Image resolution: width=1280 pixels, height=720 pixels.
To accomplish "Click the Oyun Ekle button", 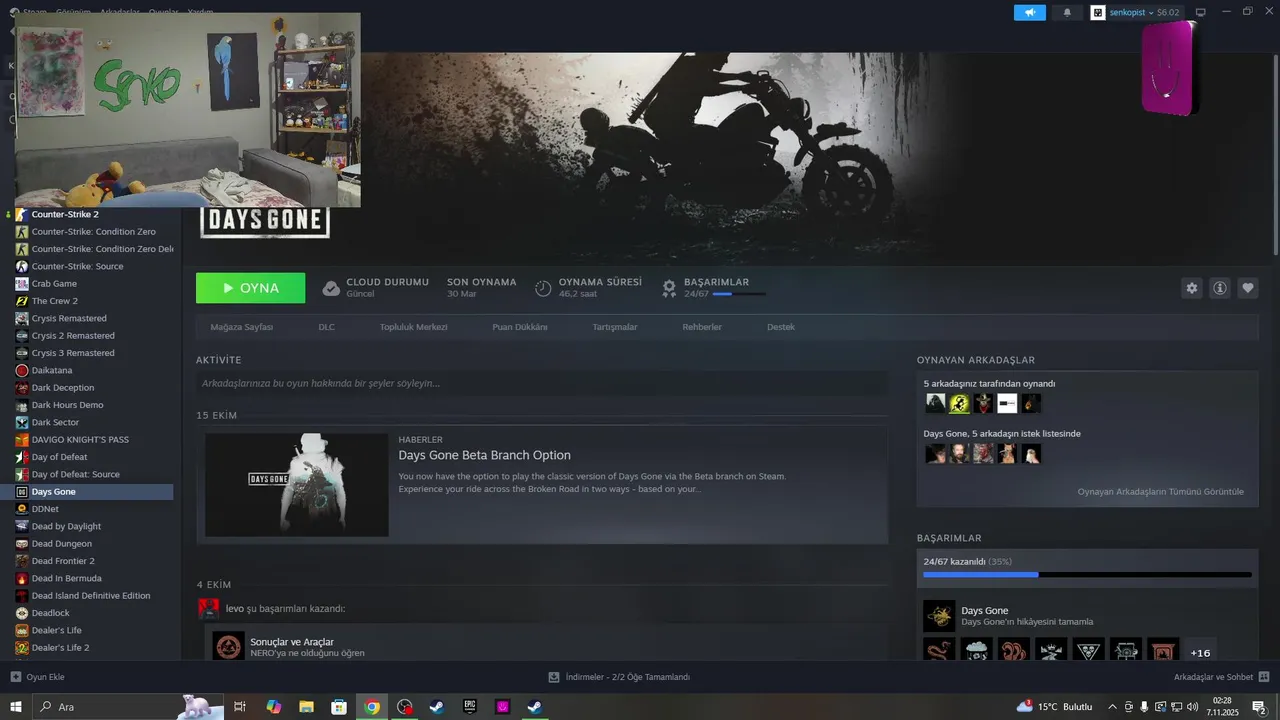I will (37, 677).
